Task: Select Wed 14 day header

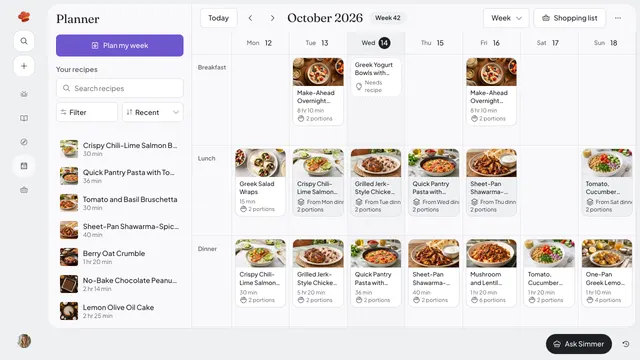Action: (x=376, y=43)
